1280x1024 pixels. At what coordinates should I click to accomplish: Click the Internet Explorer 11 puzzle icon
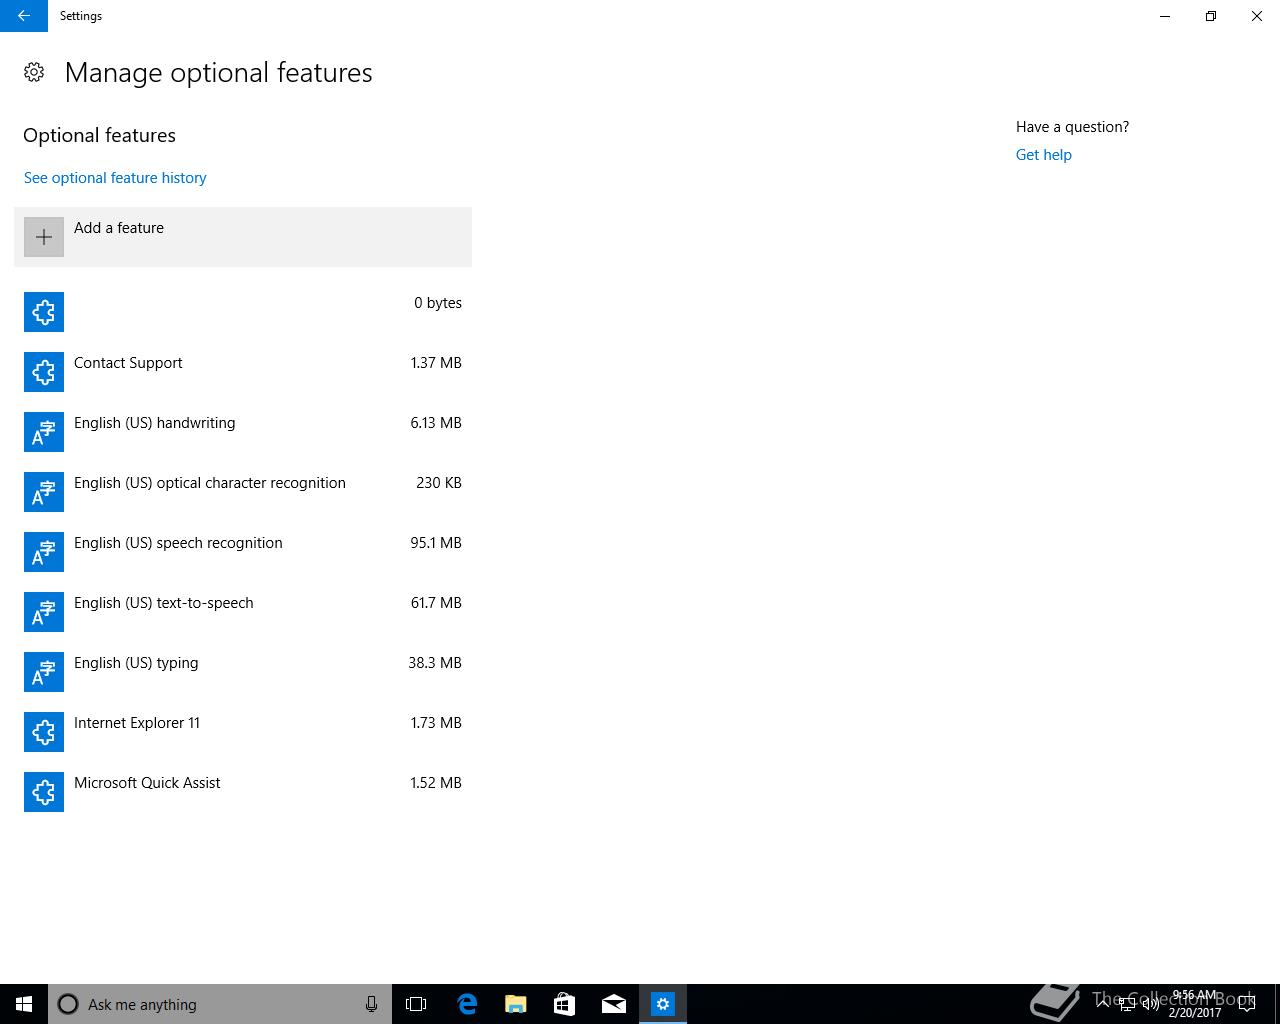tap(44, 732)
